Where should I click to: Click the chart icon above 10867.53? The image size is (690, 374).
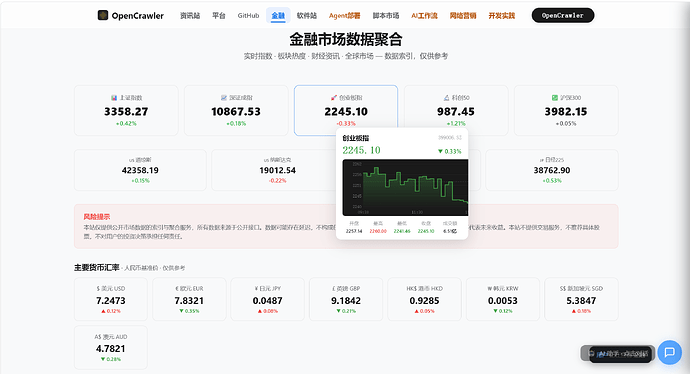point(224,98)
